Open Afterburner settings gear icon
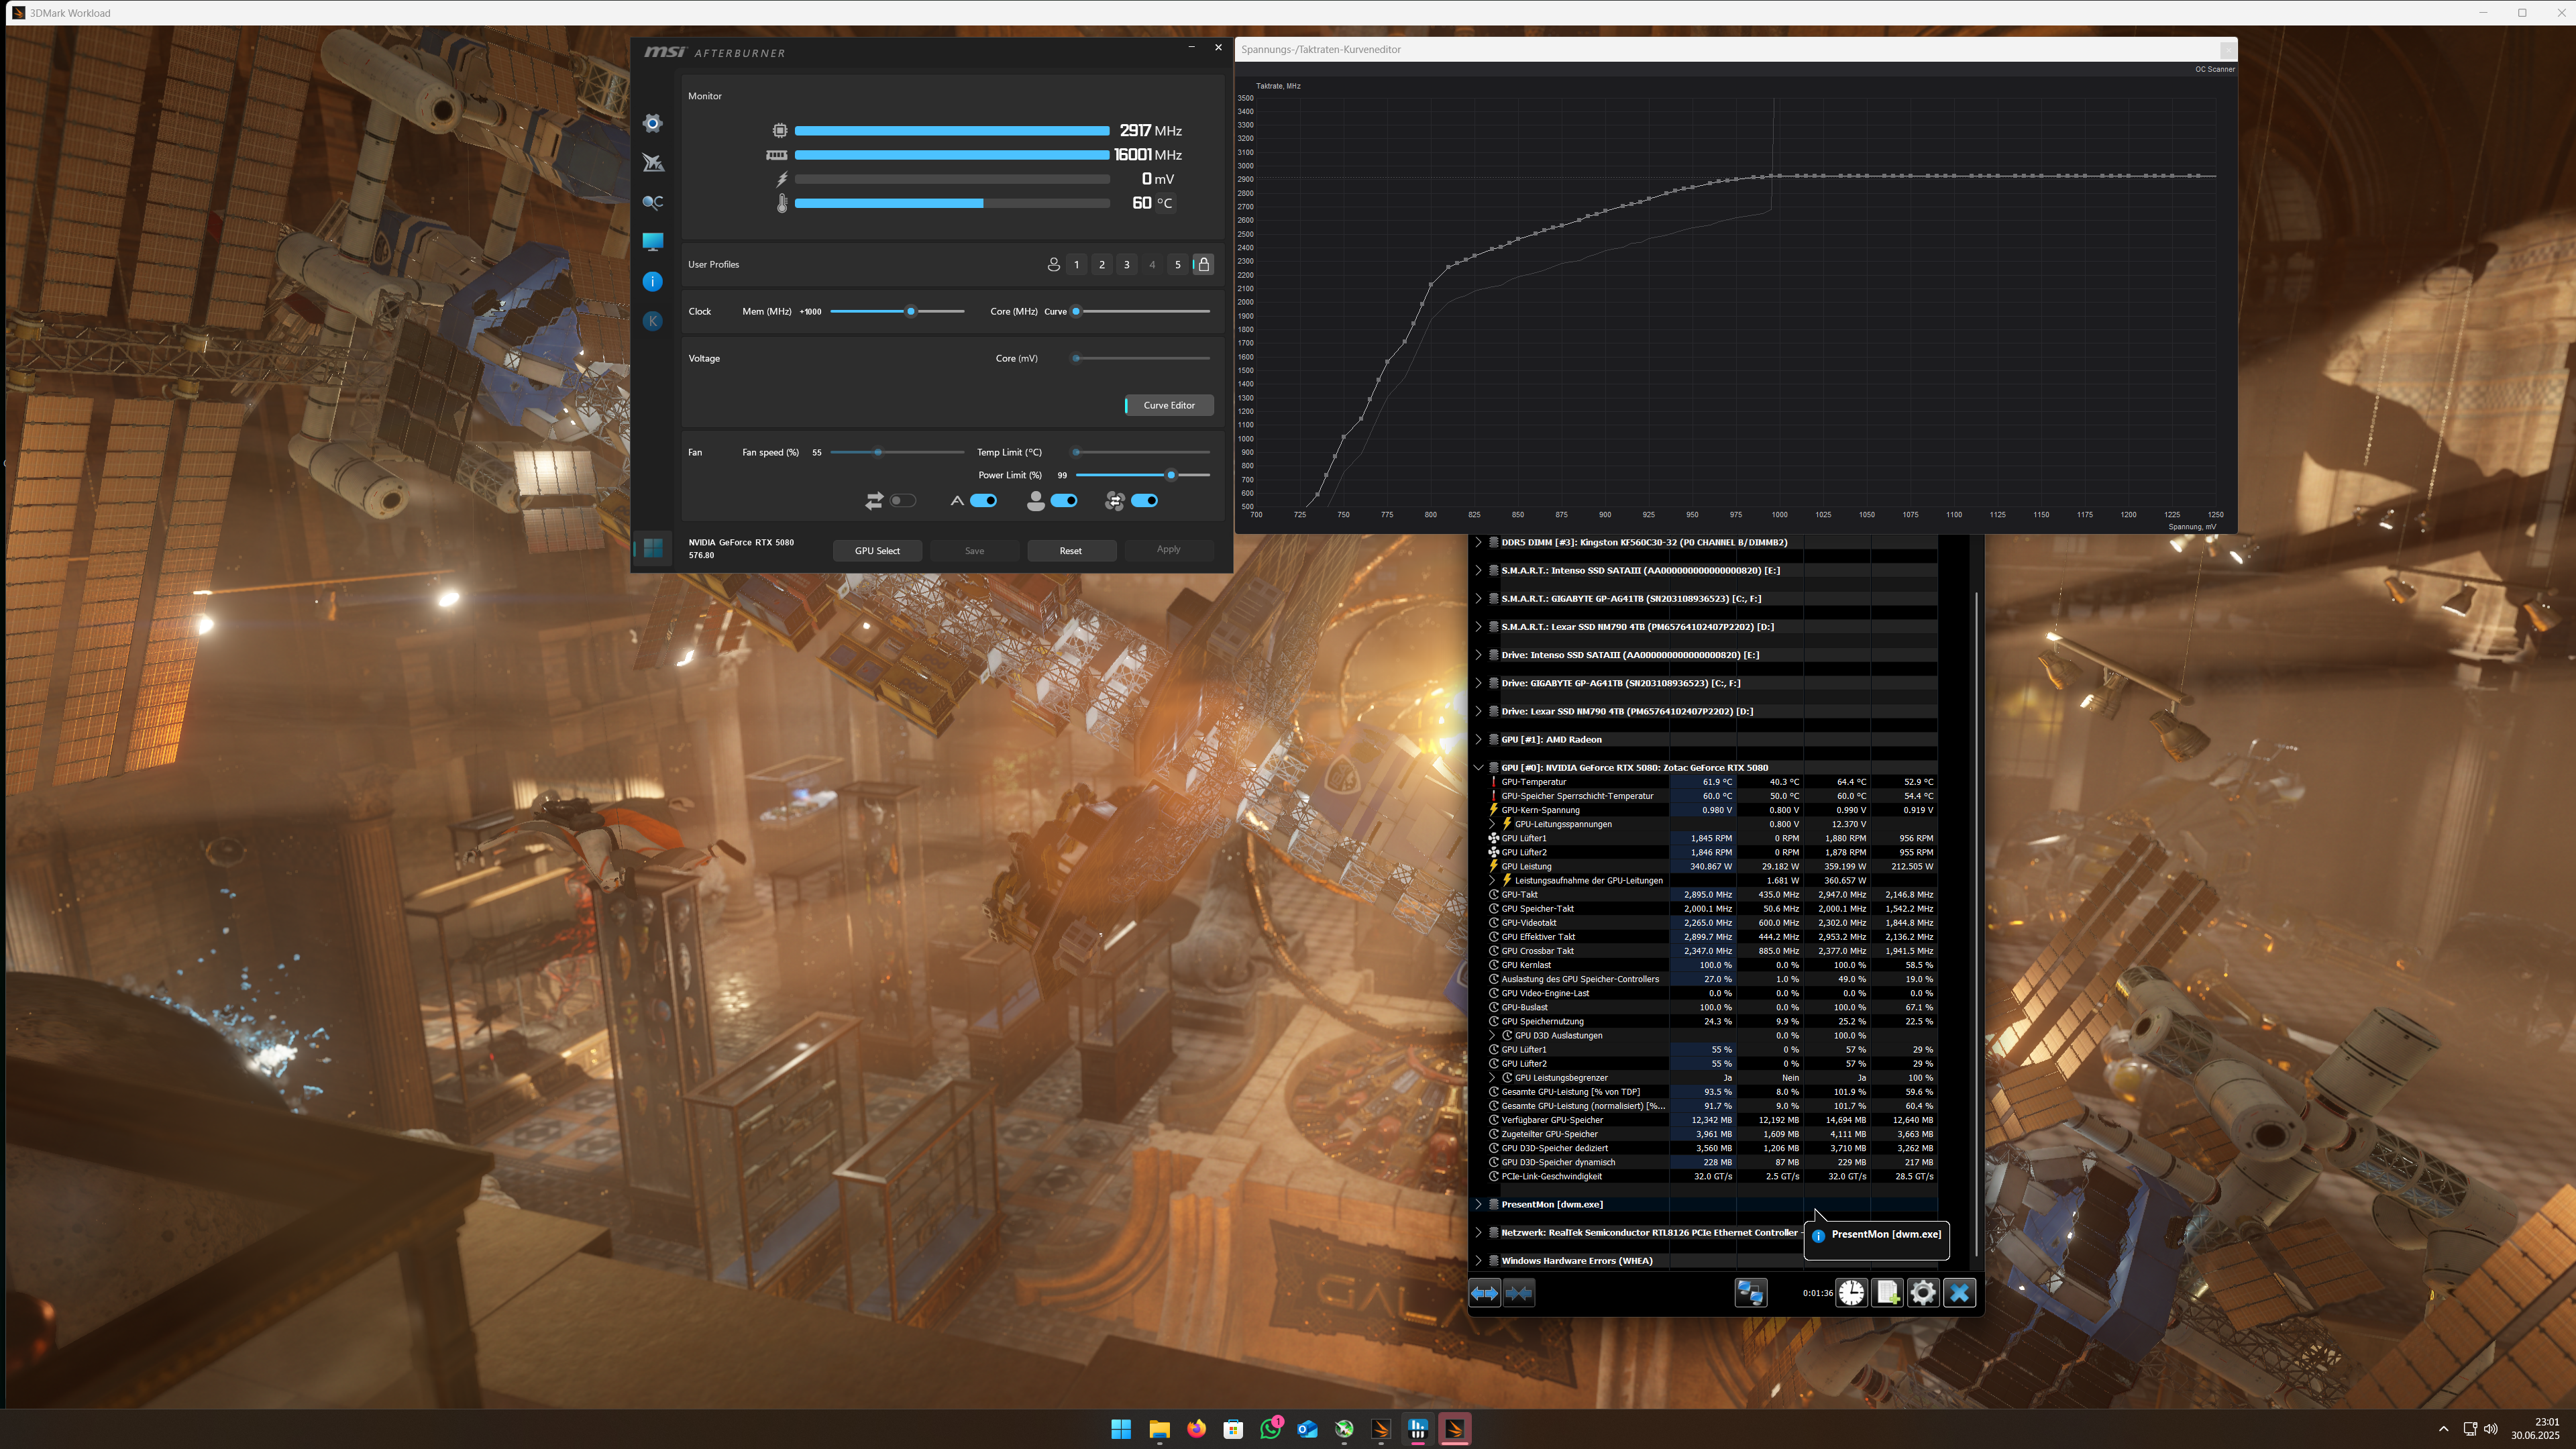Viewport: 2576px width, 1449px height. 653,123
